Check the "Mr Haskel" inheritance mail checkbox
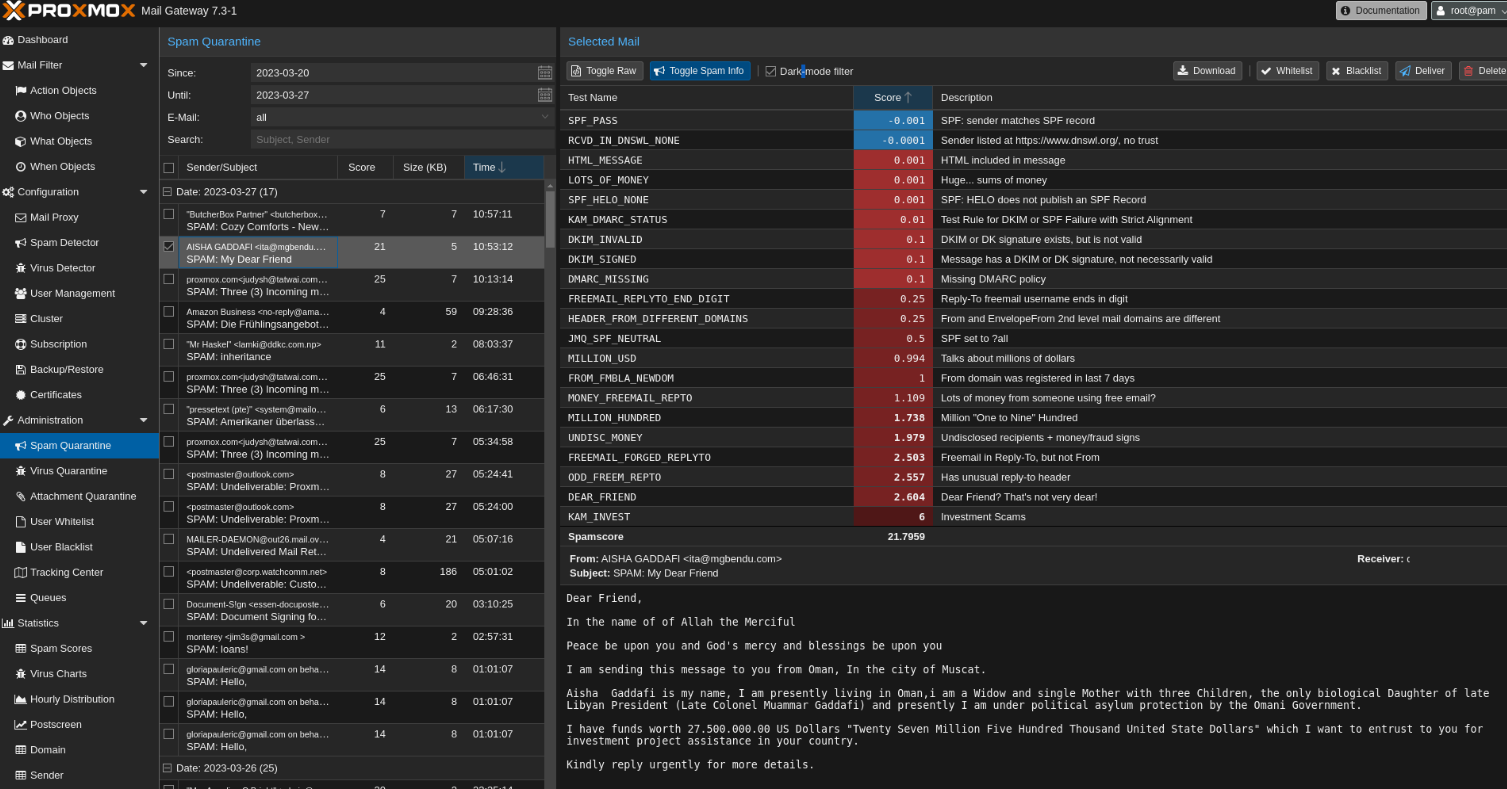This screenshot has width=1507, height=789. click(169, 344)
